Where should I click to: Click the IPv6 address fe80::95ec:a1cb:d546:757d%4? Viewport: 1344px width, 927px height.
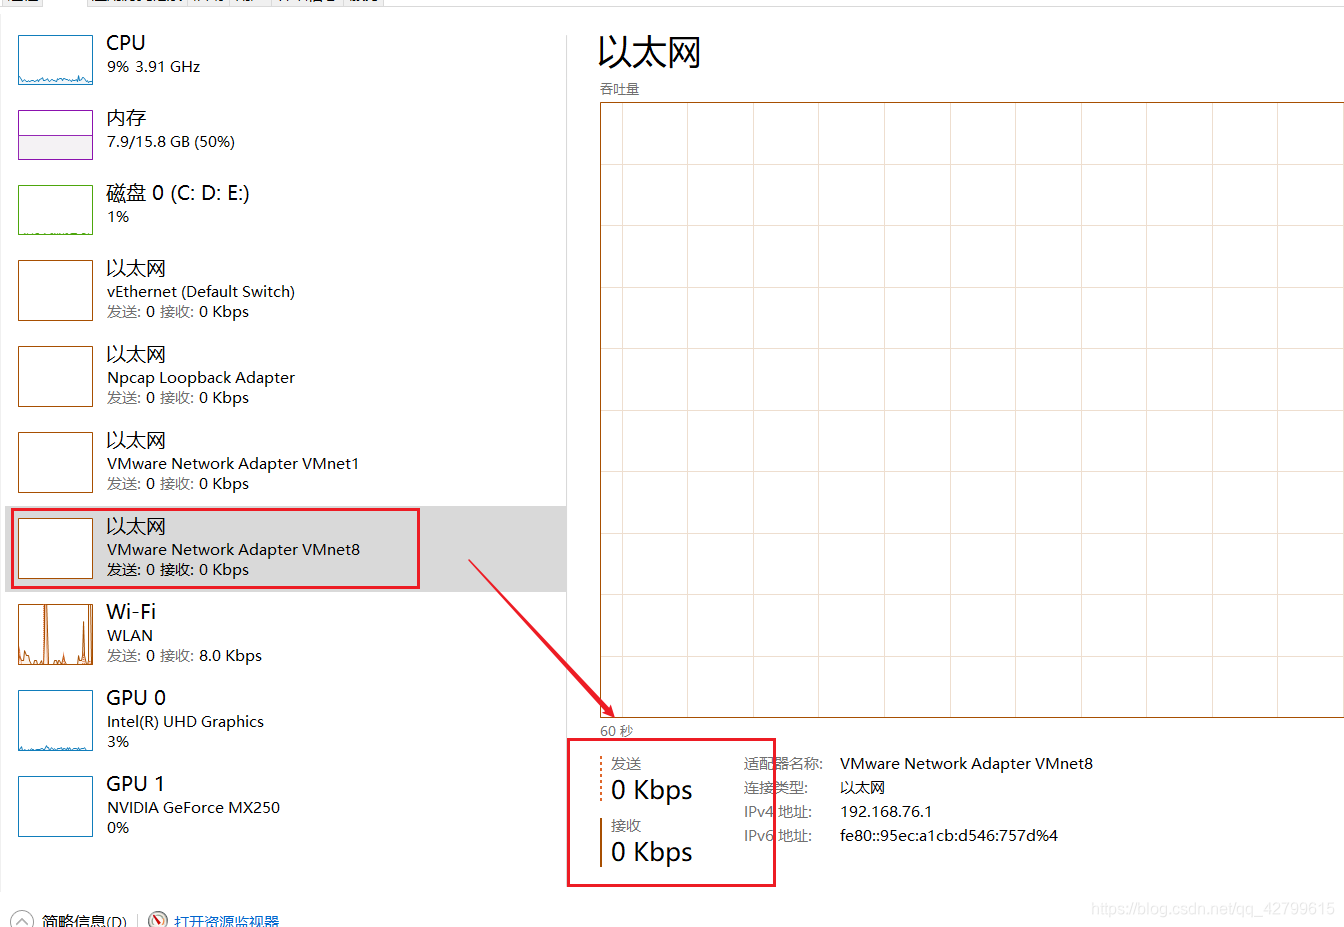pos(949,835)
